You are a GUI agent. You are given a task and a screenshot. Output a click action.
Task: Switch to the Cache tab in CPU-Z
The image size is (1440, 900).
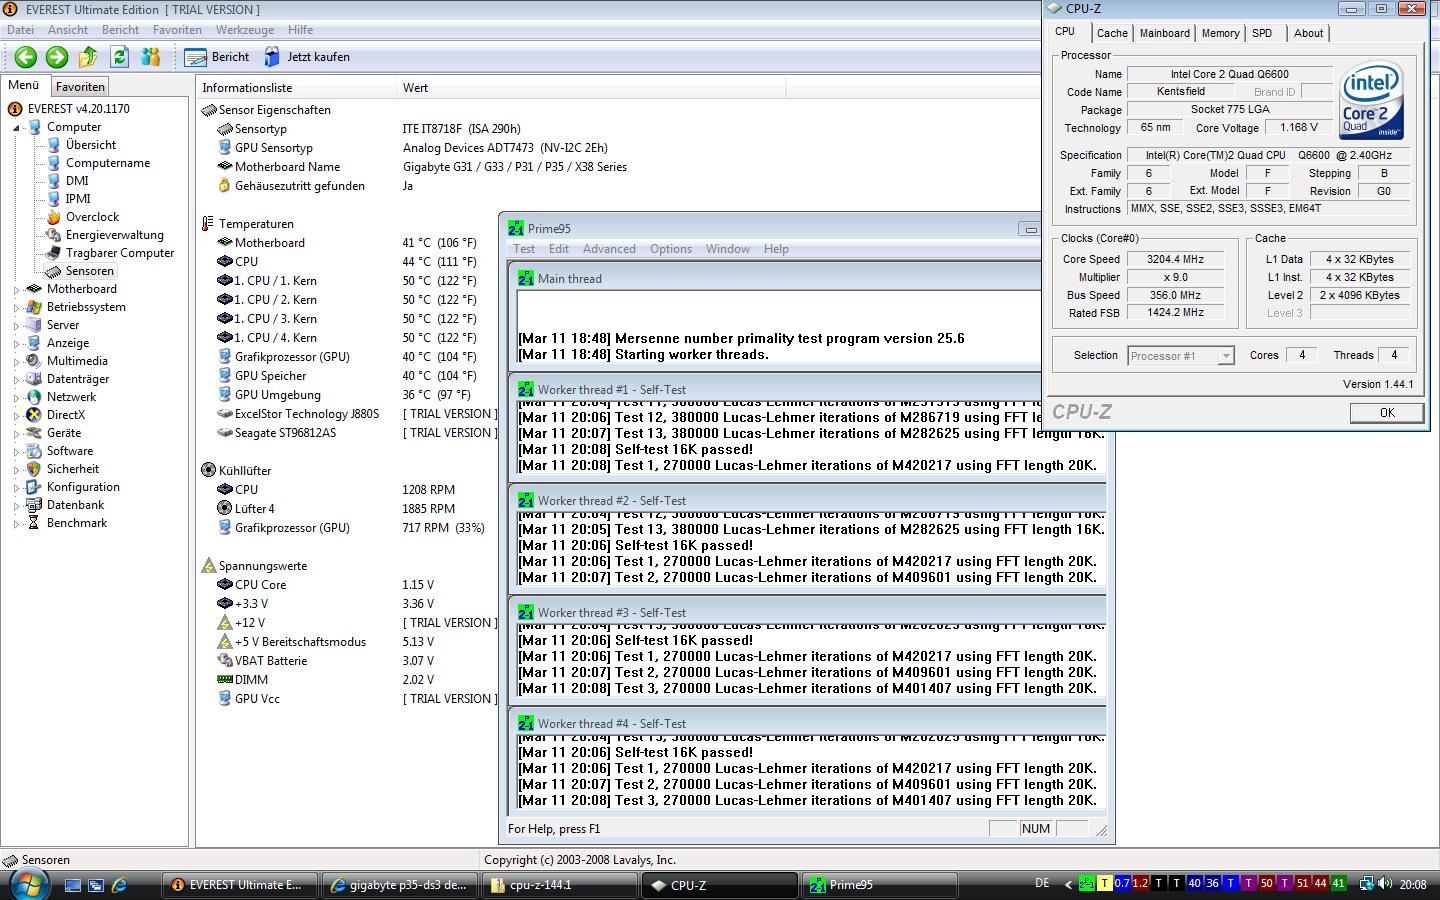1112,33
